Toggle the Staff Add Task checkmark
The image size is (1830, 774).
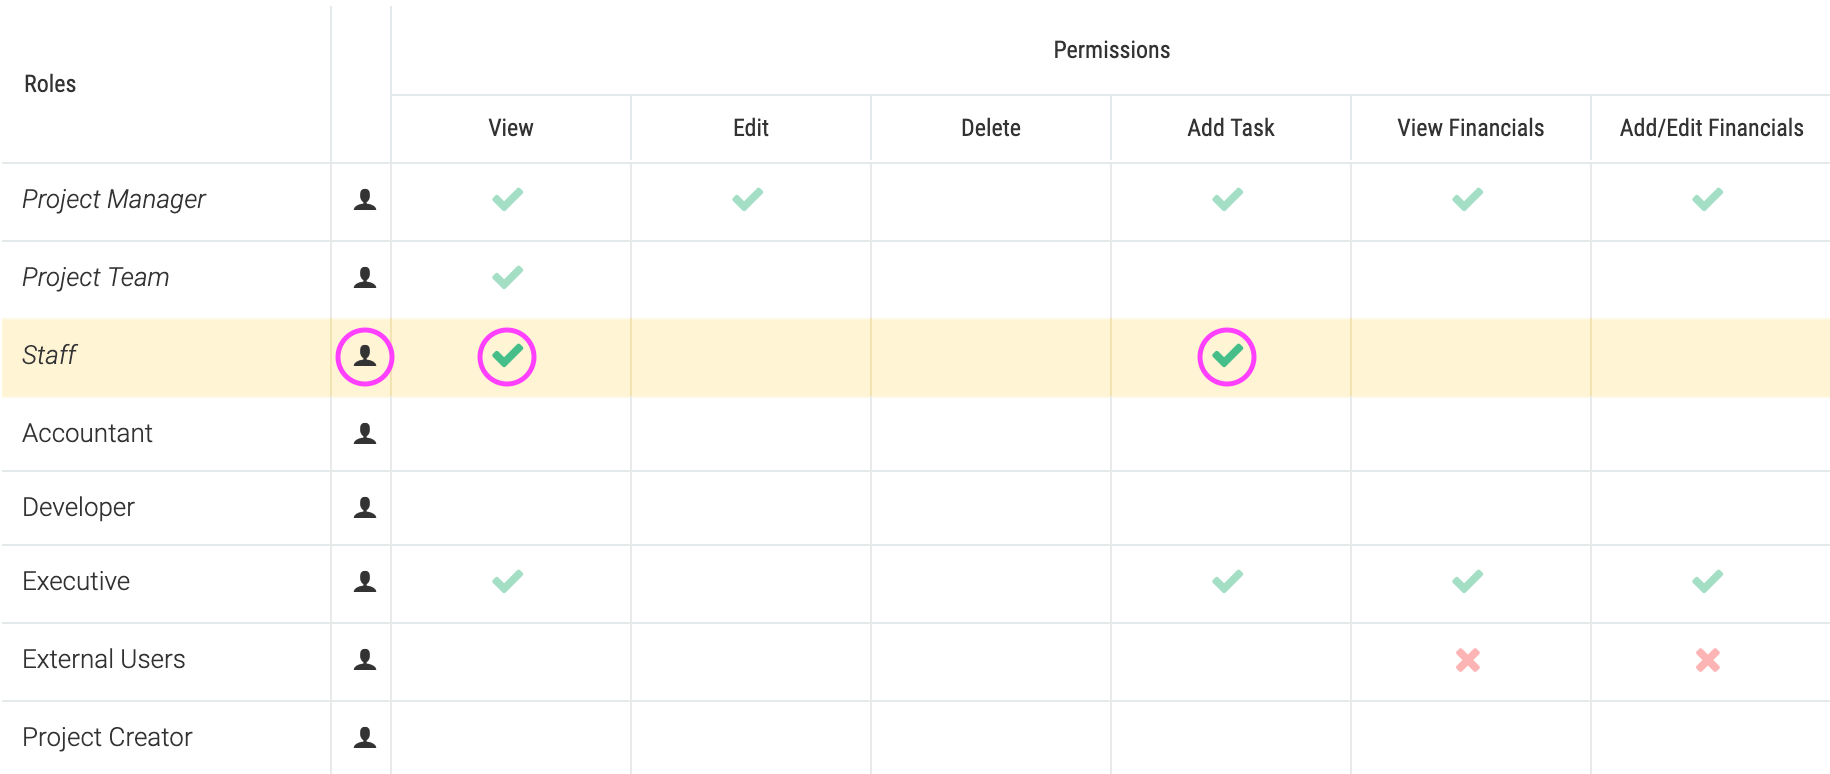click(1227, 356)
